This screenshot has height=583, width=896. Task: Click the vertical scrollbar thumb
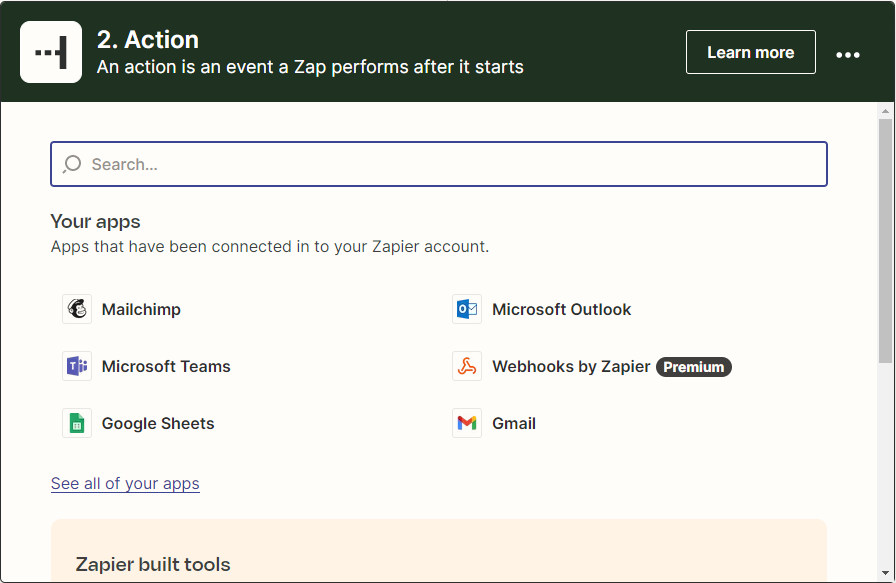(x=885, y=241)
